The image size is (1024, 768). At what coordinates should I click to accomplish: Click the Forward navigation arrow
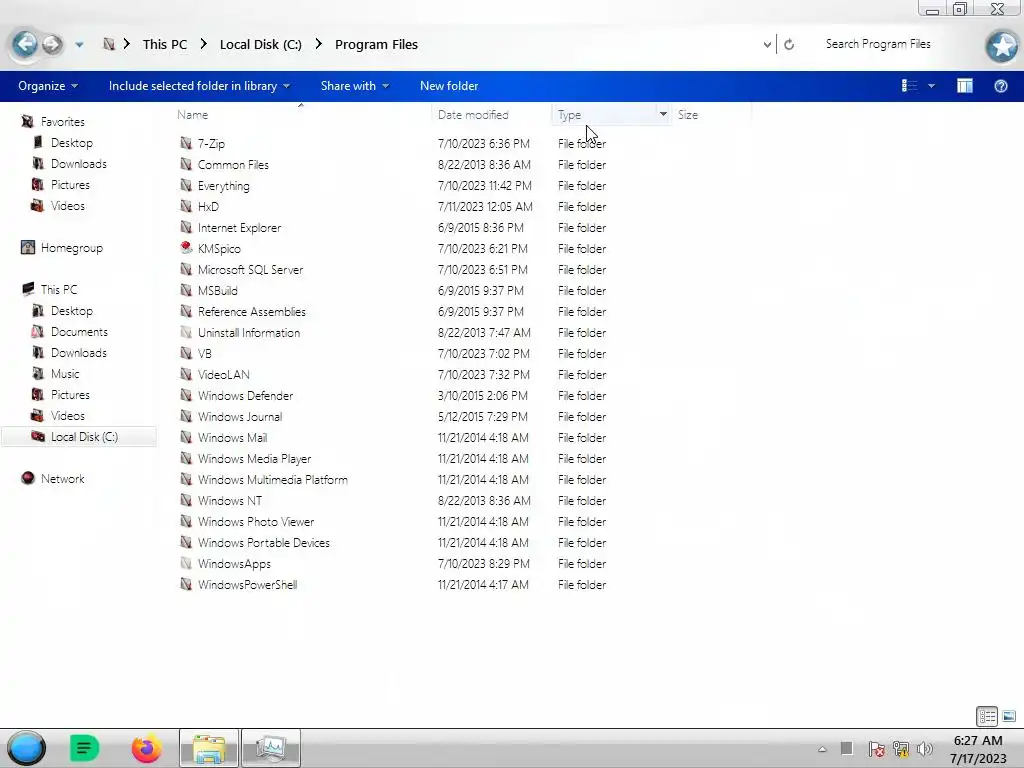click(x=52, y=44)
